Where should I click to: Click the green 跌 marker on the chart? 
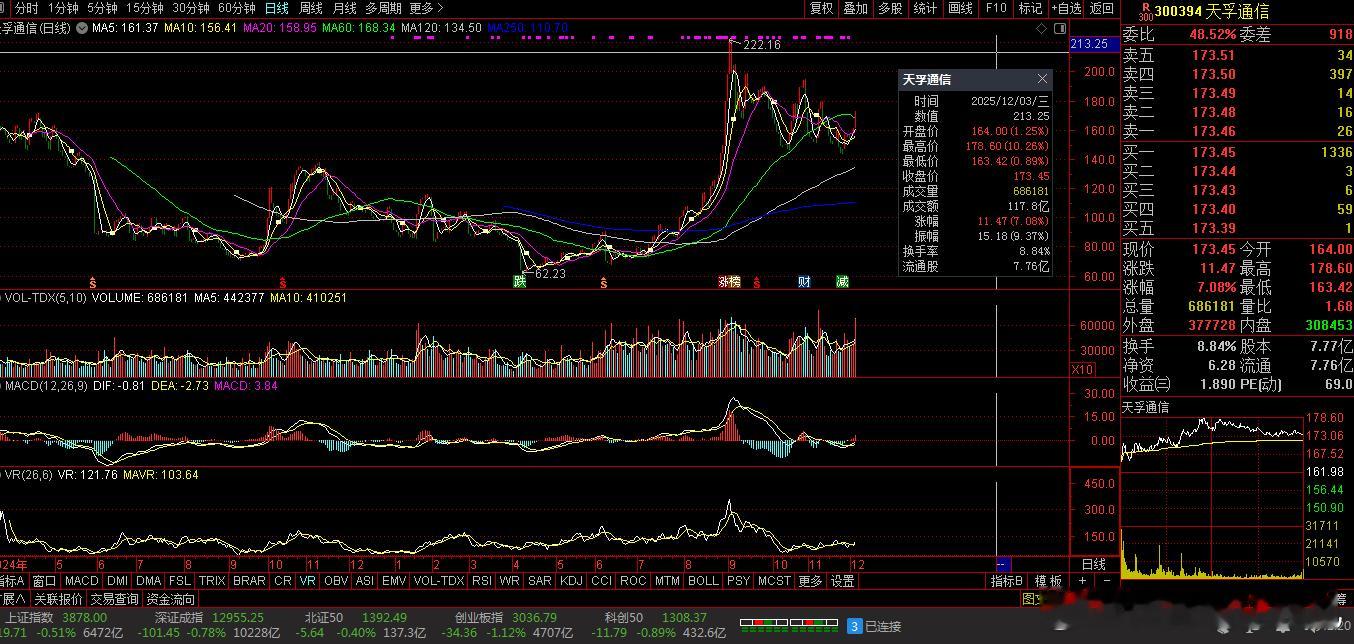pos(520,282)
